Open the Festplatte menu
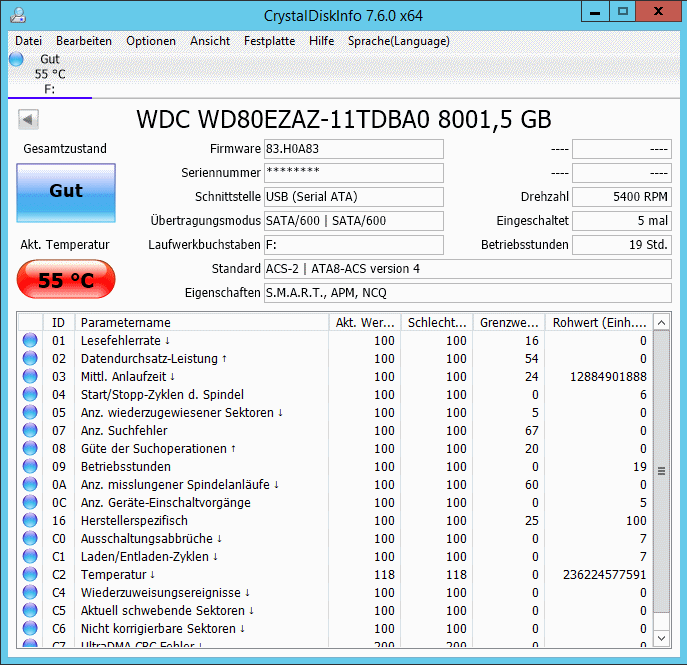This screenshot has height=665, width=687. pos(269,41)
